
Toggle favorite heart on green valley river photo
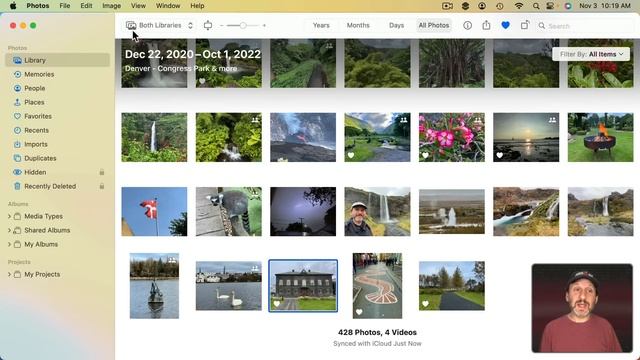click(351, 155)
